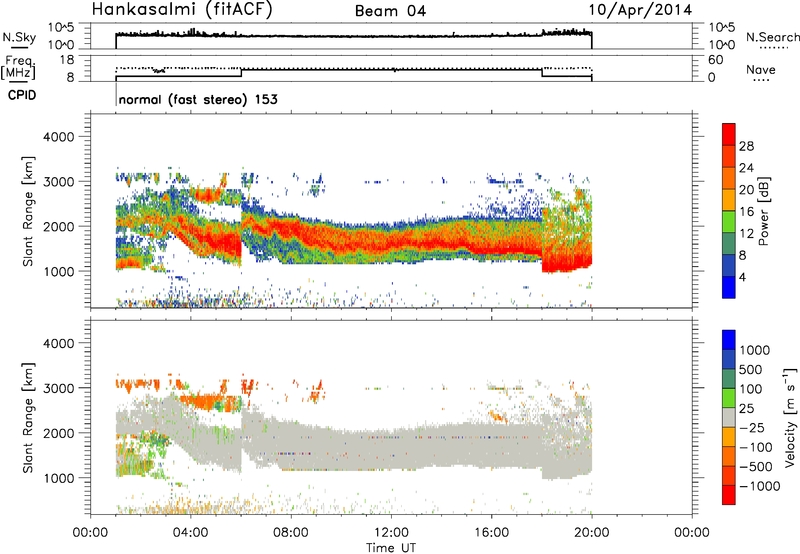800x554 pixels.
Task: Click the 10/Apr/2014 date label
Action: (x=640, y=10)
